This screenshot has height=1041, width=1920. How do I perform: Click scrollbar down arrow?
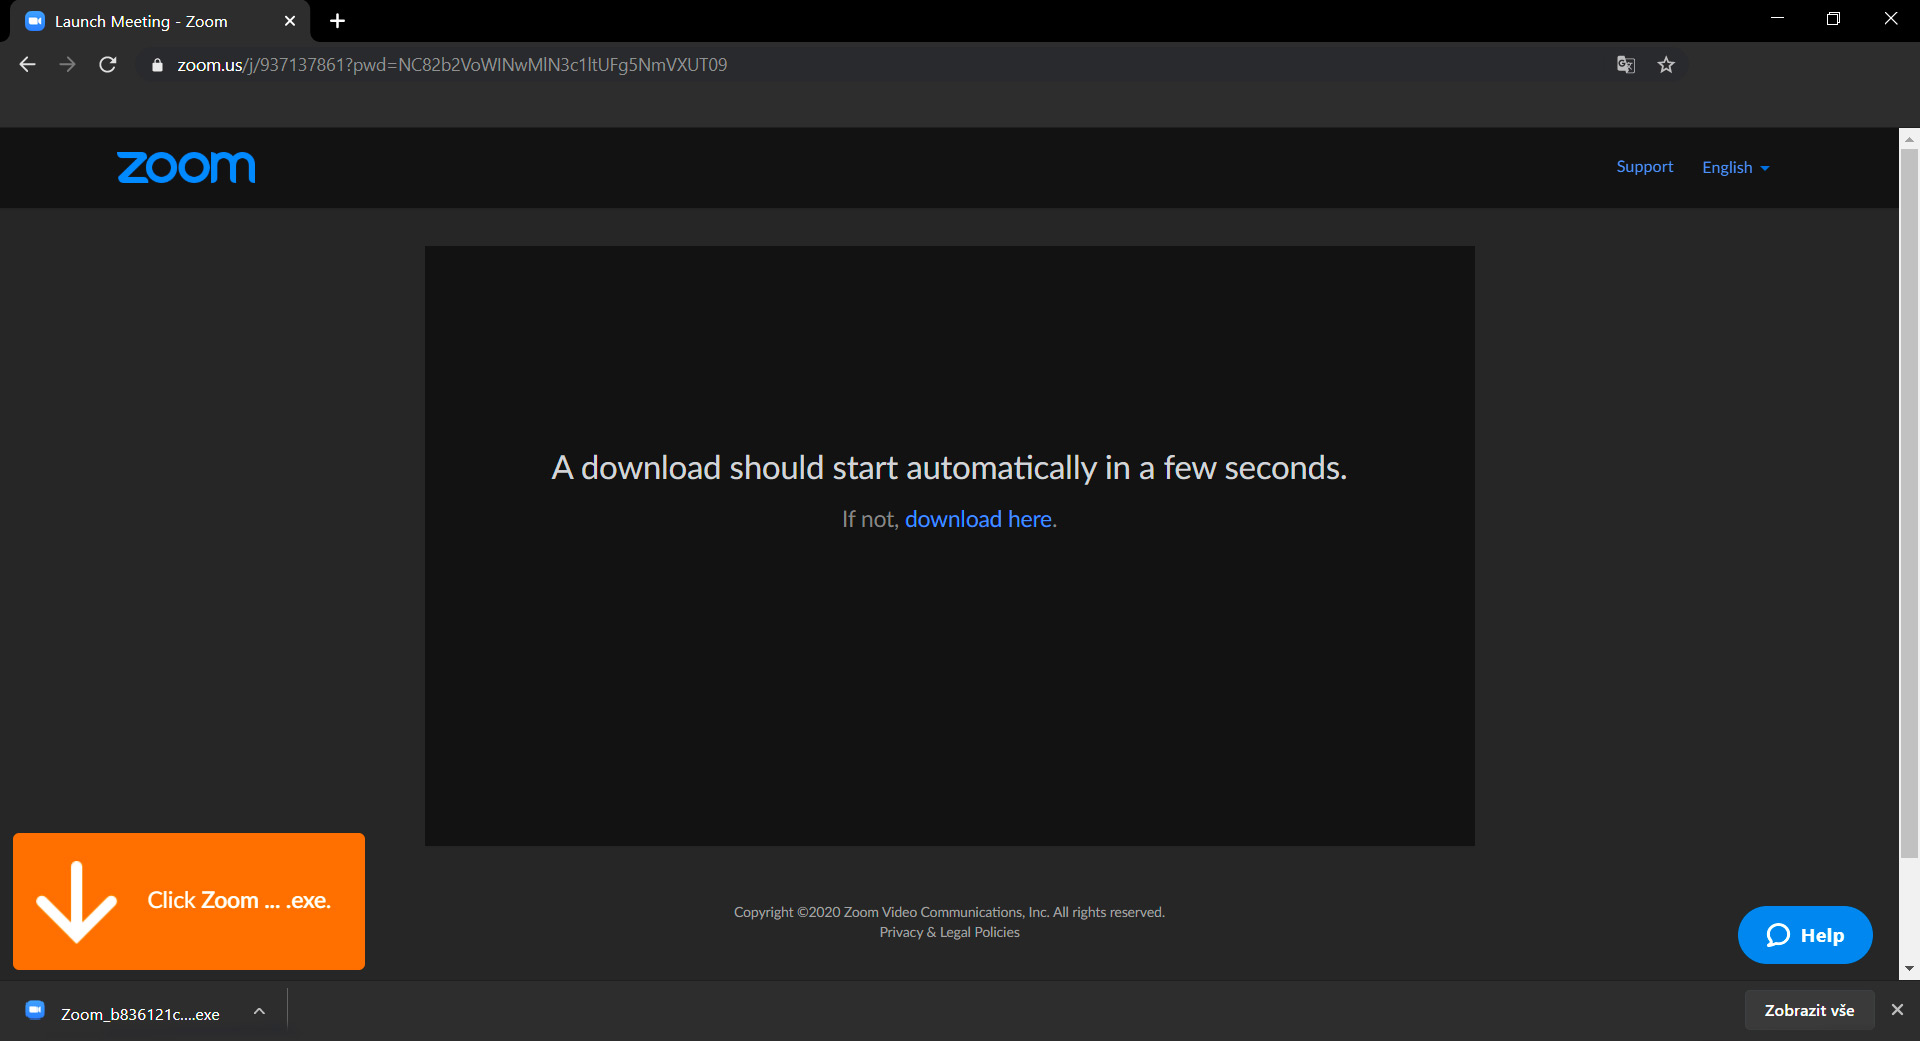[x=1909, y=969]
